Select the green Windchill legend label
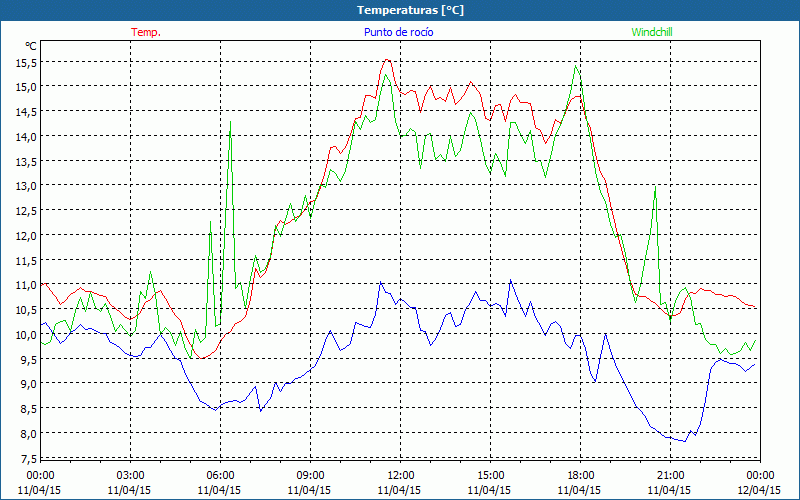The height and width of the screenshot is (500, 800). pyautogui.click(x=652, y=32)
